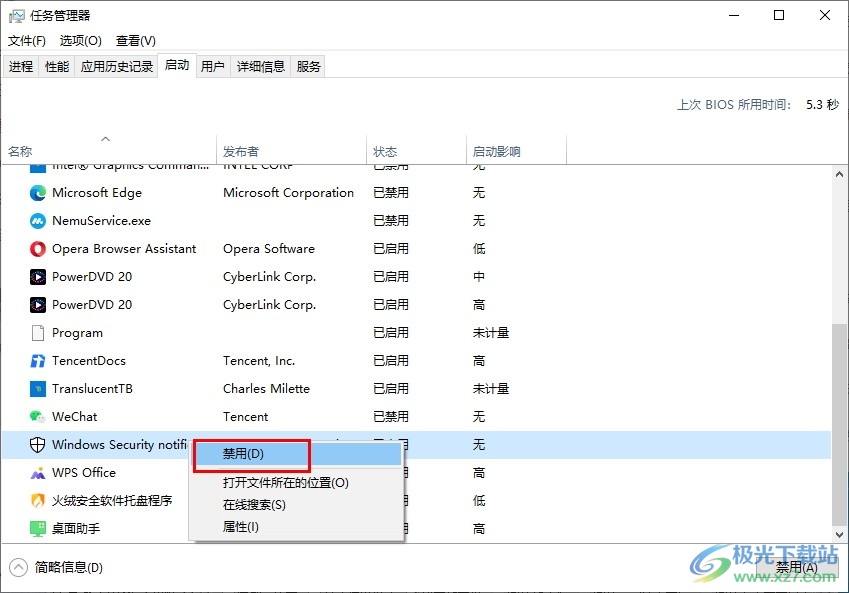Click the vertical scrollbar thumb
The height and width of the screenshot is (593, 849).
[839, 424]
